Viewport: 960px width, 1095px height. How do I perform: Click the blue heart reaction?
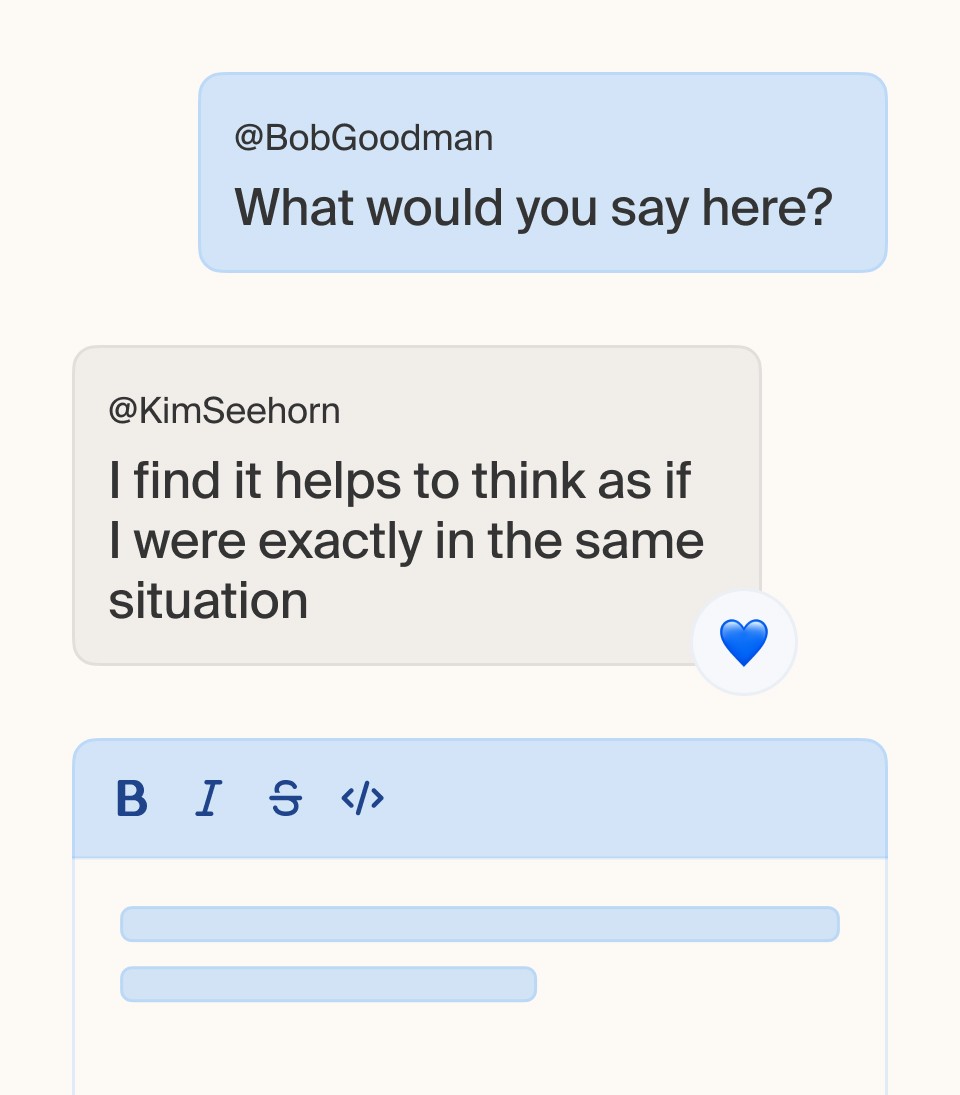pyautogui.click(x=744, y=642)
